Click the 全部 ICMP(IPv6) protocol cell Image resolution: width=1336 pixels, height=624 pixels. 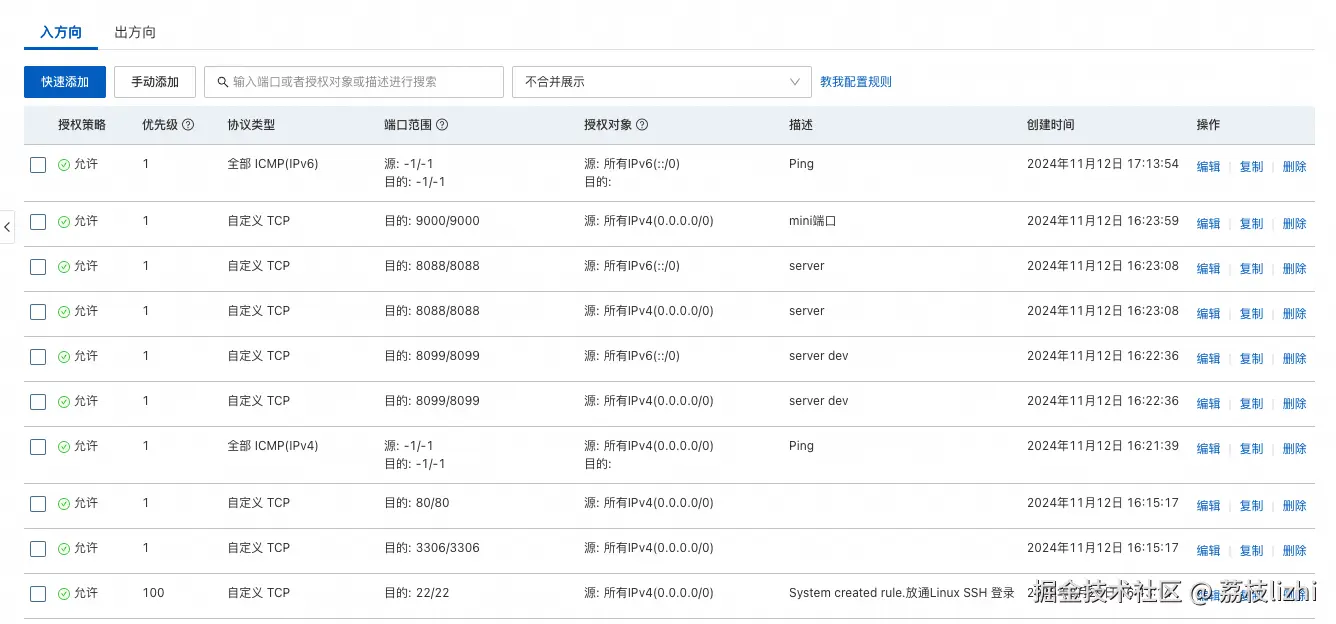tap(273, 164)
